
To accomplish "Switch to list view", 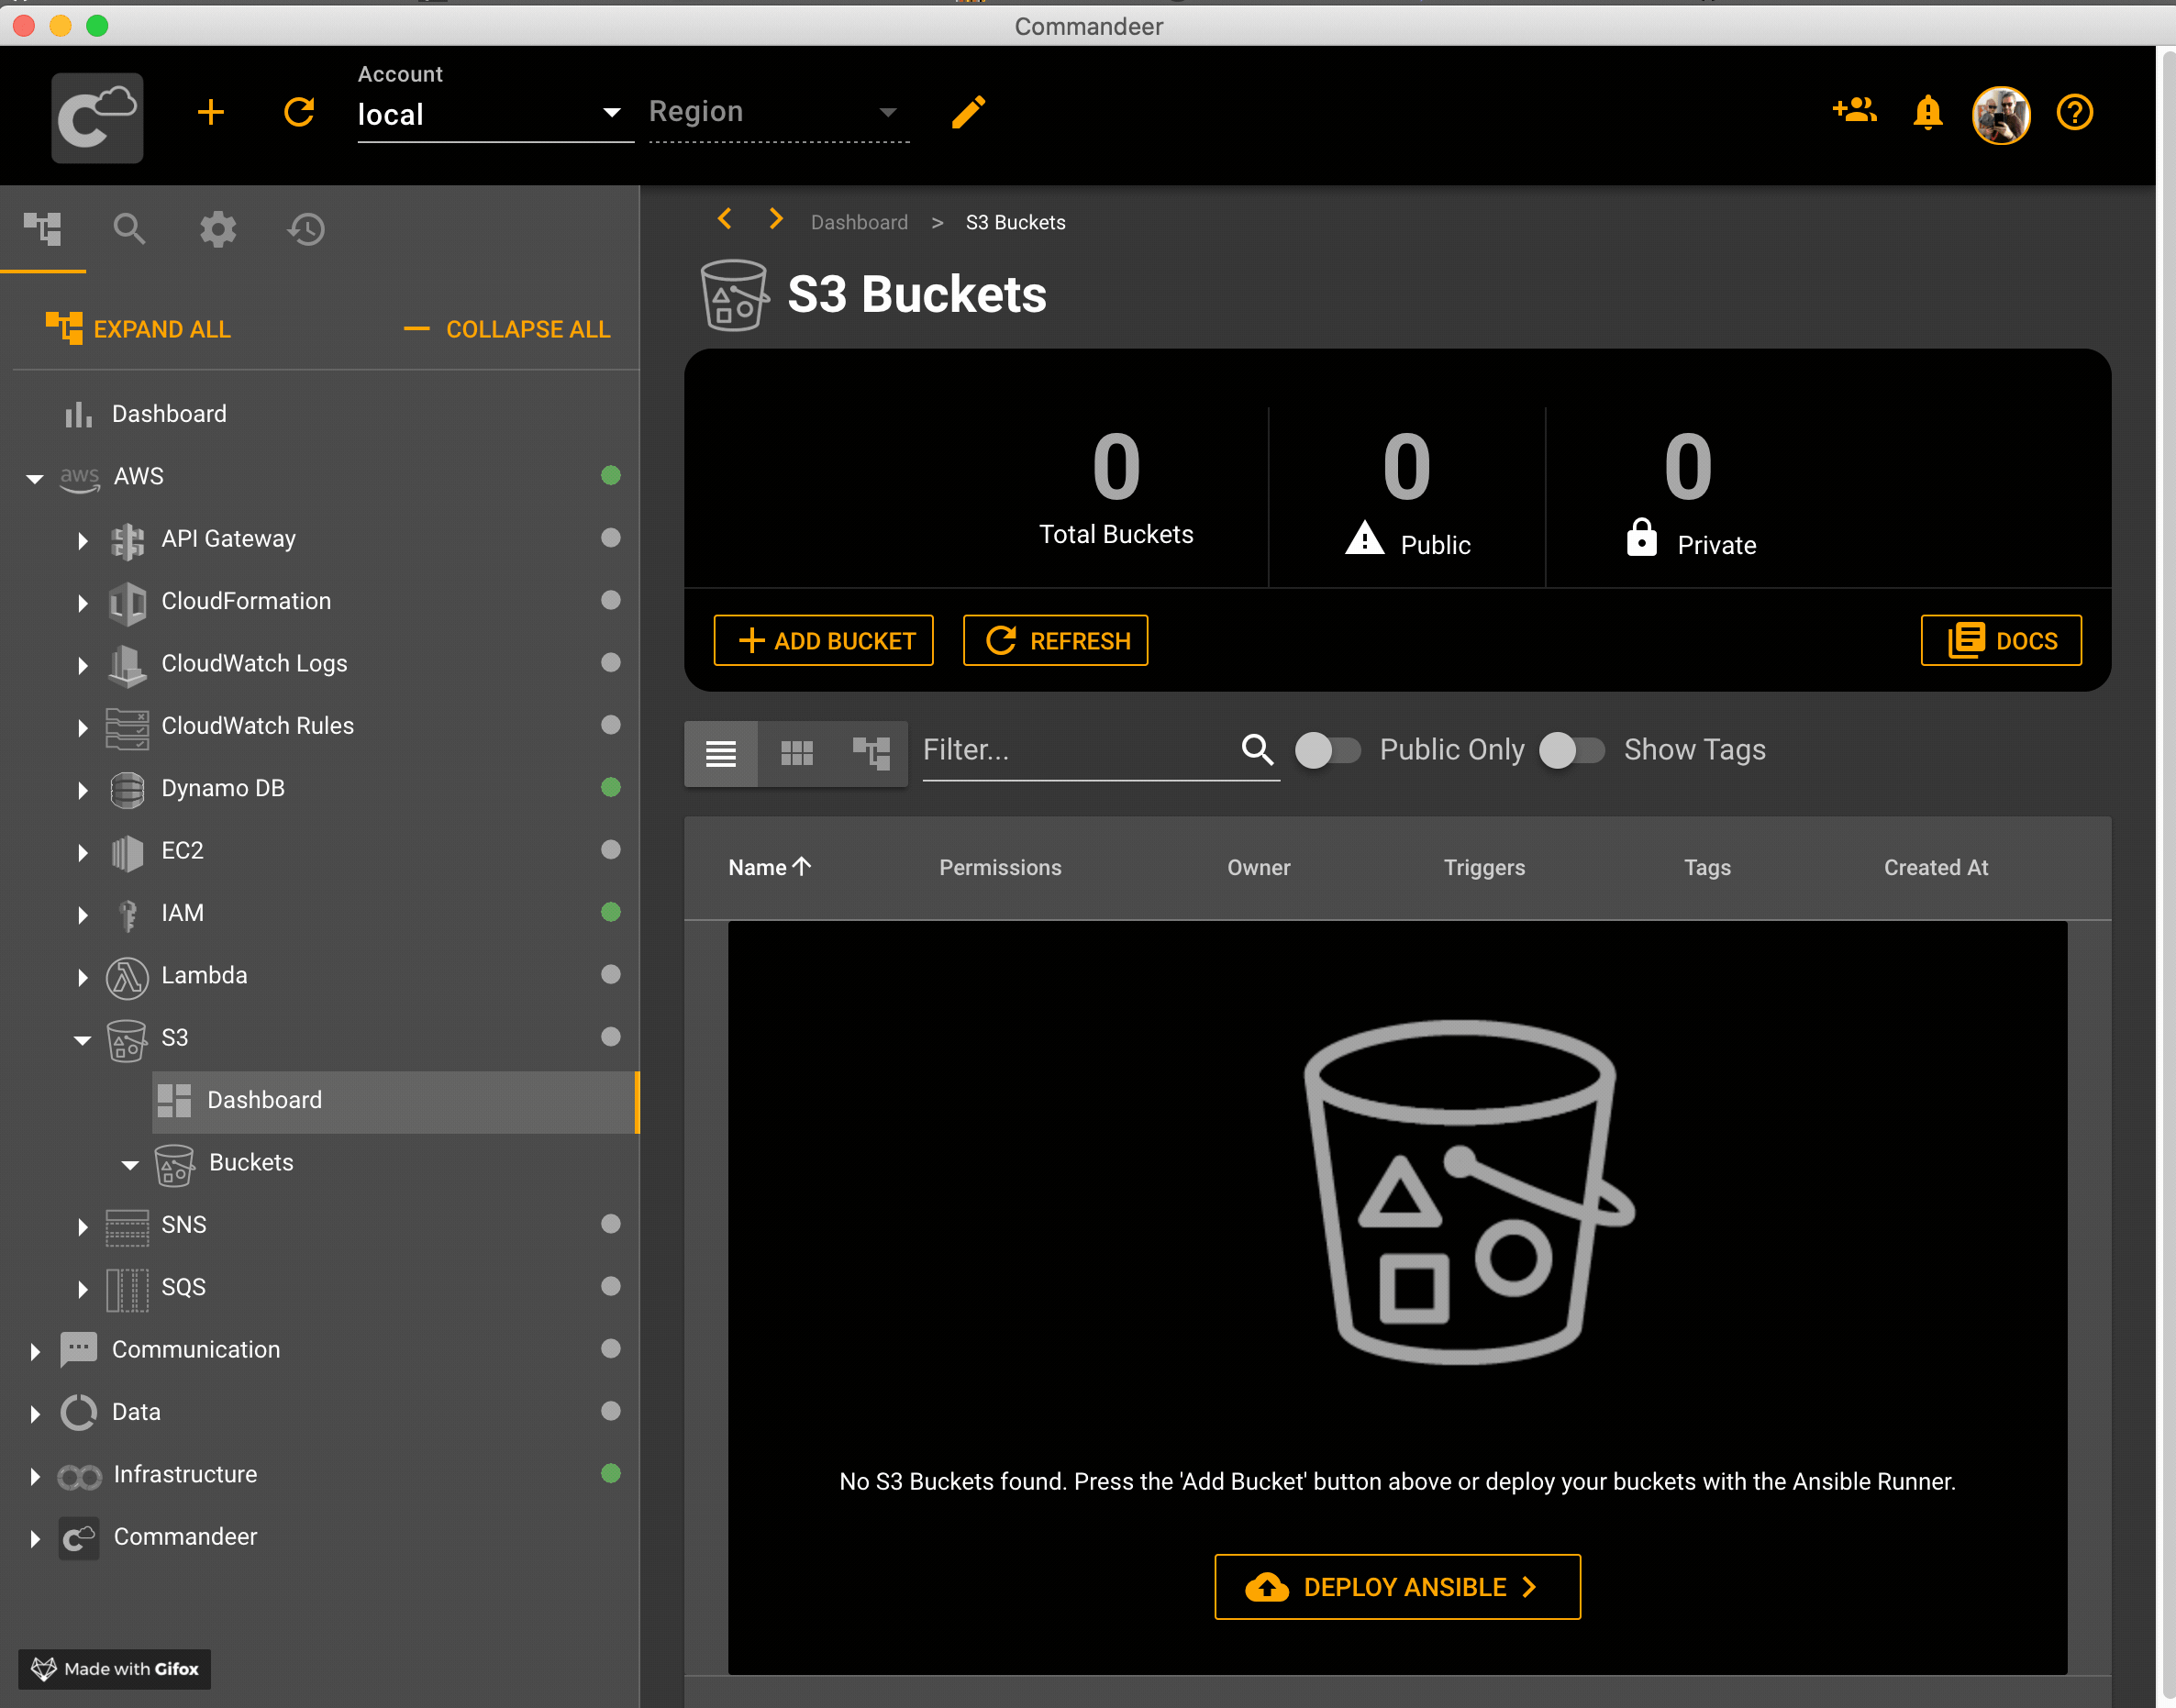I will pos(721,753).
